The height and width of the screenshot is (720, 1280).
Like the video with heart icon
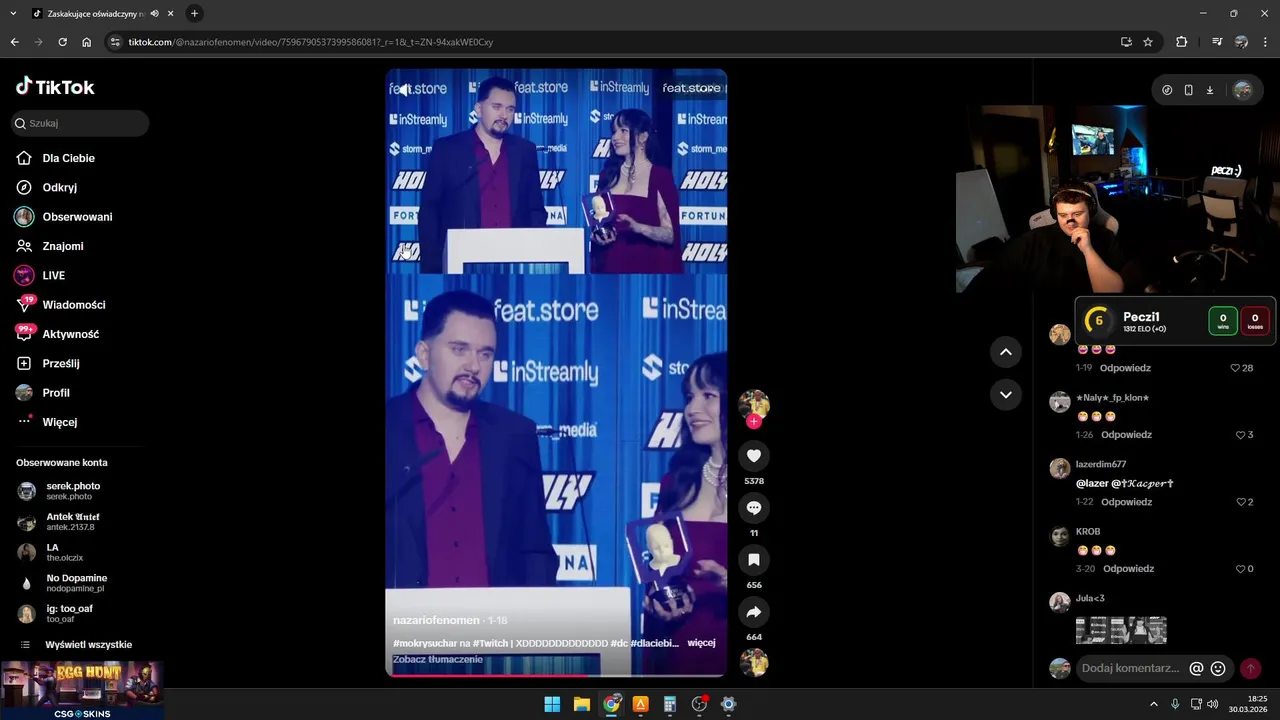(x=754, y=456)
